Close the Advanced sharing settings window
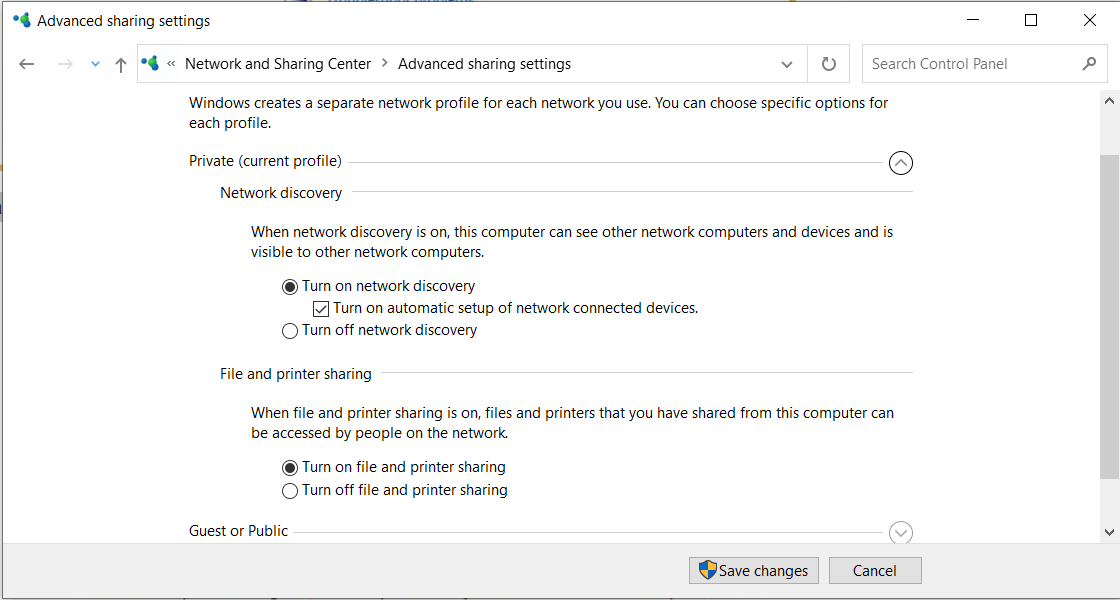The width and height of the screenshot is (1120, 600). click(x=1089, y=21)
